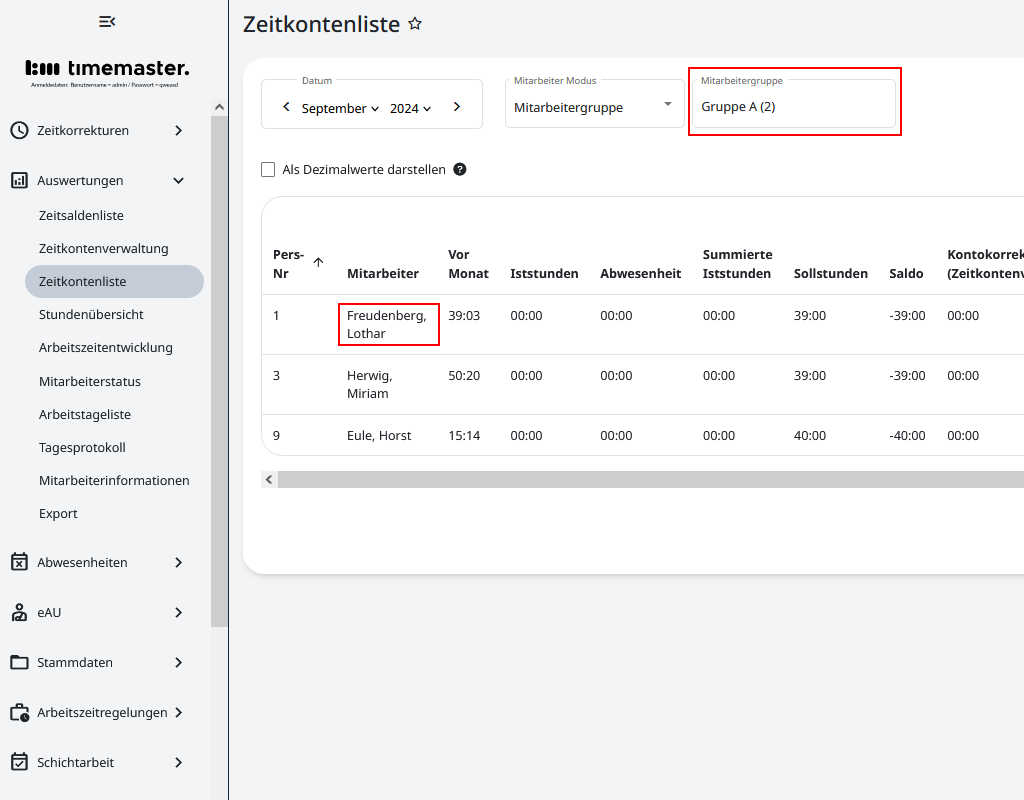Expand the Arbeitszeitregelungen menu section
Screen dimensions: 1024x800
(x=178, y=712)
